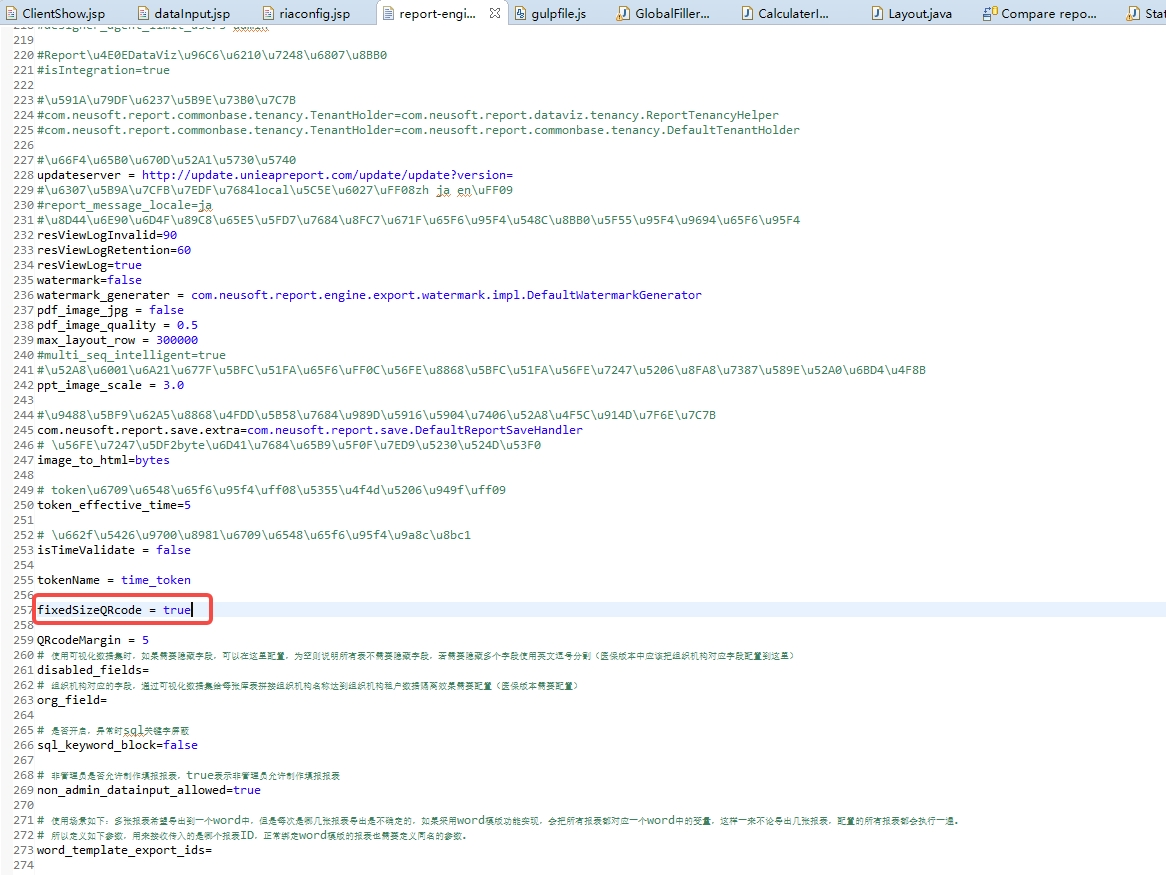This screenshot has height=875, width=1166.
Task: Click the tokenName value time_token
Action: coord(155,580)
